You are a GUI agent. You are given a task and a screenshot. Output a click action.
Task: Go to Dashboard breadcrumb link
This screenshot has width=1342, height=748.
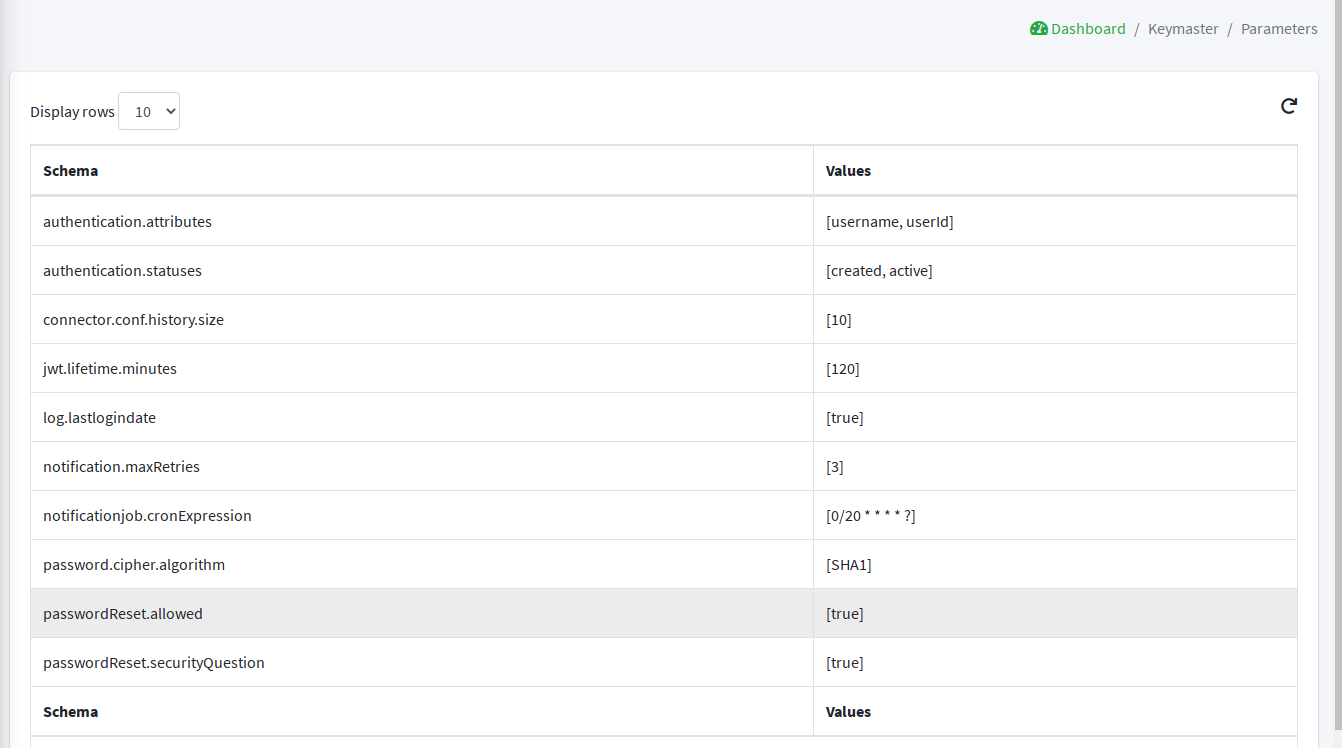1087,29
